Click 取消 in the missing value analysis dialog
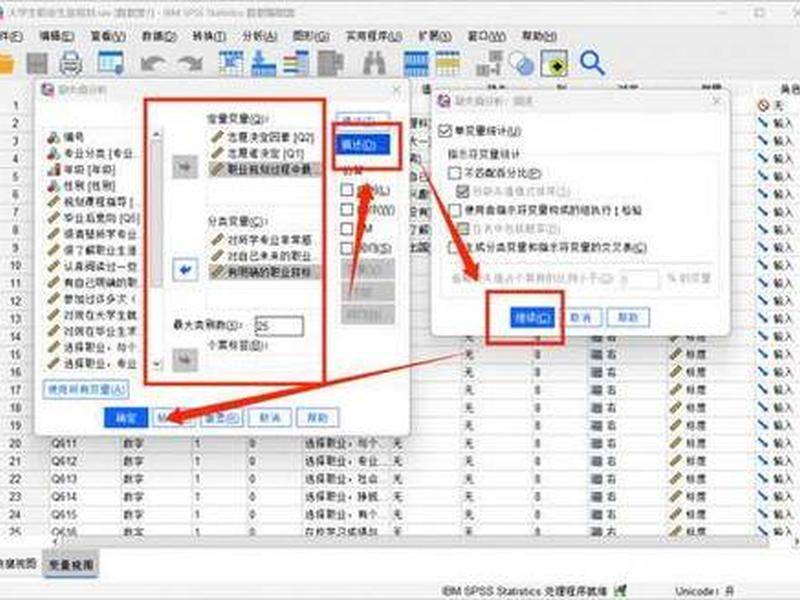 tap(270, 418)
